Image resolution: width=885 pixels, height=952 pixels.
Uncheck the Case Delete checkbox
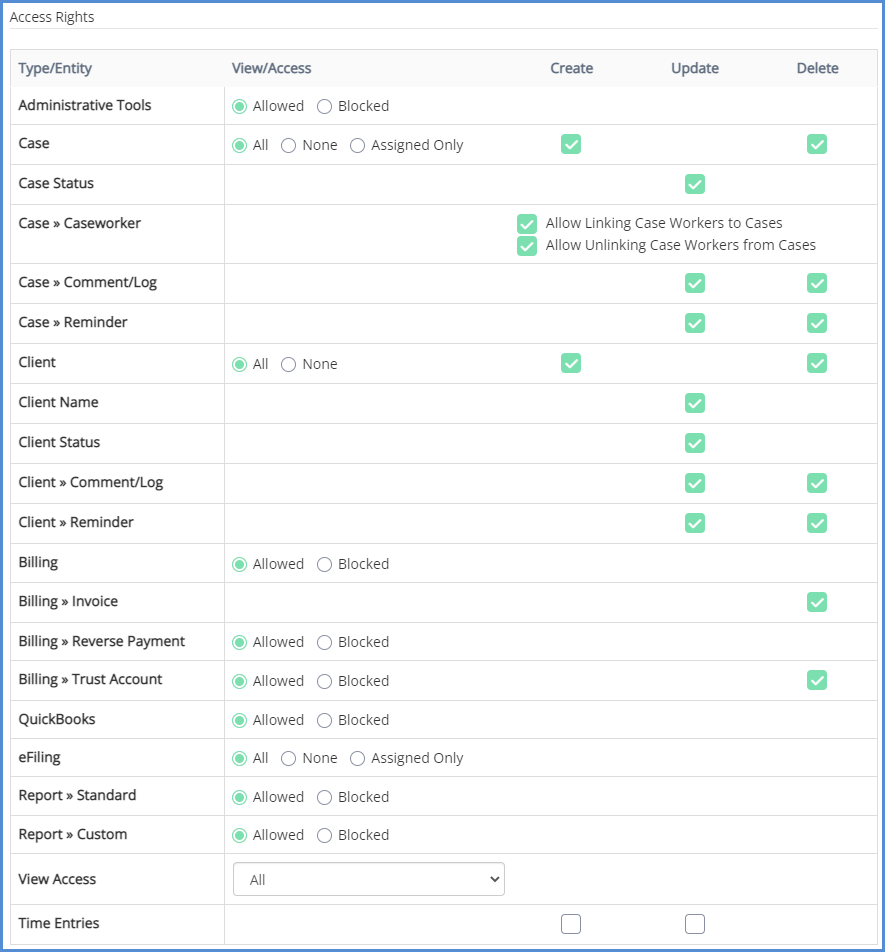817,144
